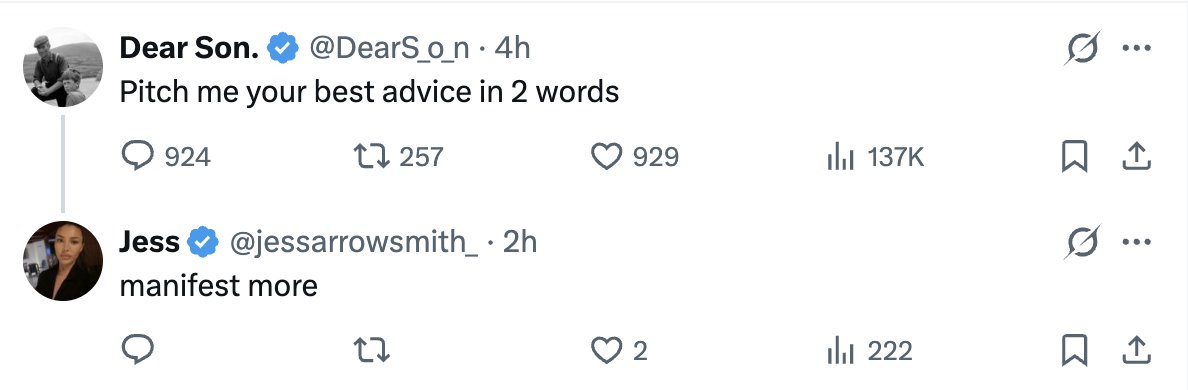Share Dear Son.'s tweet

pos(1136,156)
